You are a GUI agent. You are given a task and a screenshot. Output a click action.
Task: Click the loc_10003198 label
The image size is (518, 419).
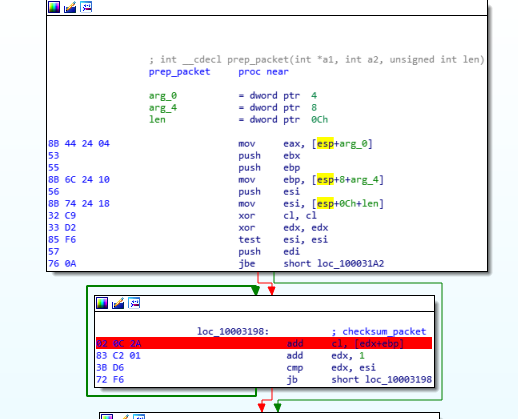click(x=233, y=332)
